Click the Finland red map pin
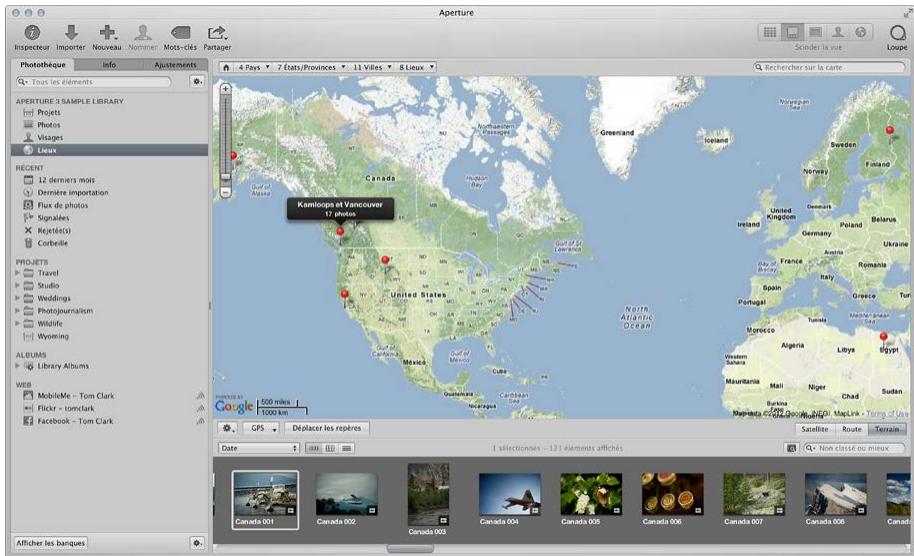The width and height of the screenshot is (914, 556). pyautogui.click(x=890, y=131)
